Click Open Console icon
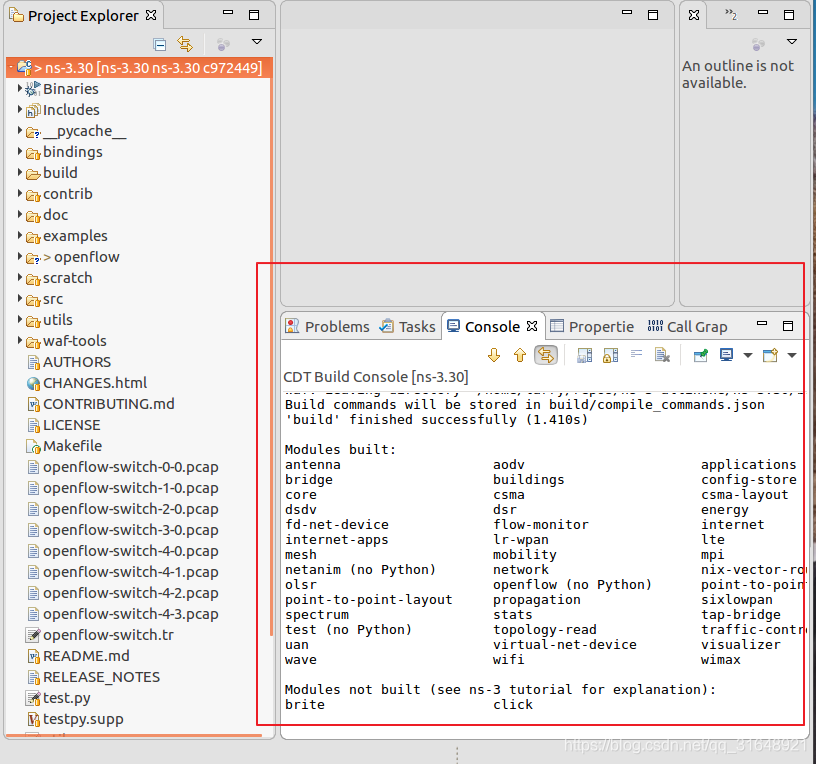 [x=770, y=355]
